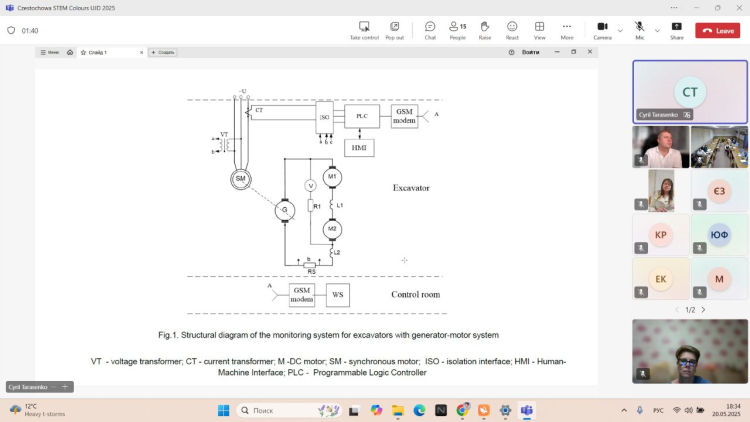Open the React emoji picker
This screenshot has width=750, height=422.
(512, 30)
